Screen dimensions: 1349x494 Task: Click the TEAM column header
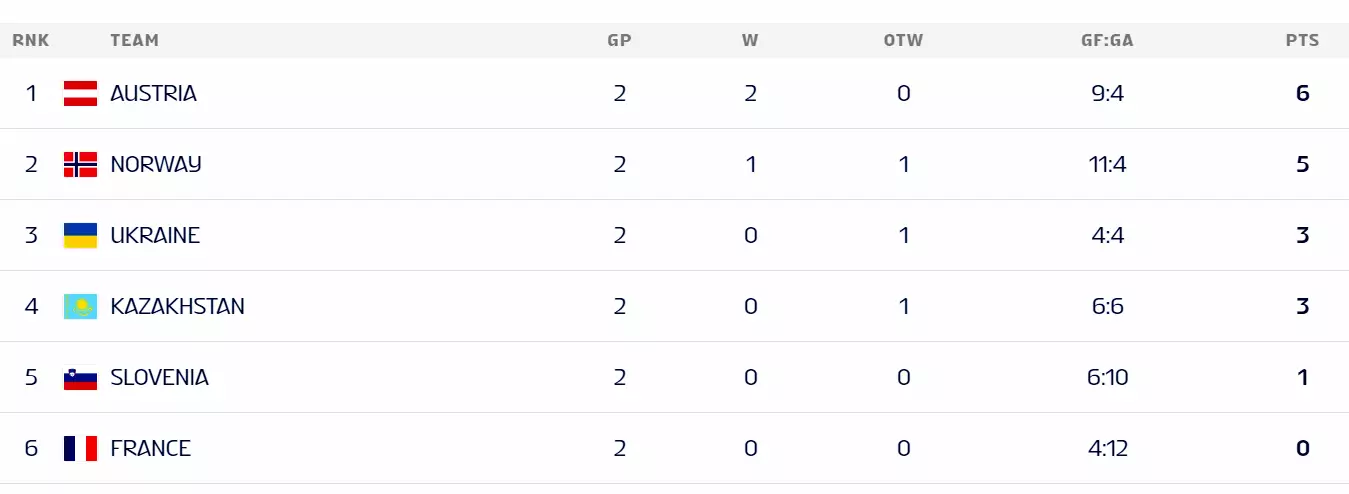[134, 41]
